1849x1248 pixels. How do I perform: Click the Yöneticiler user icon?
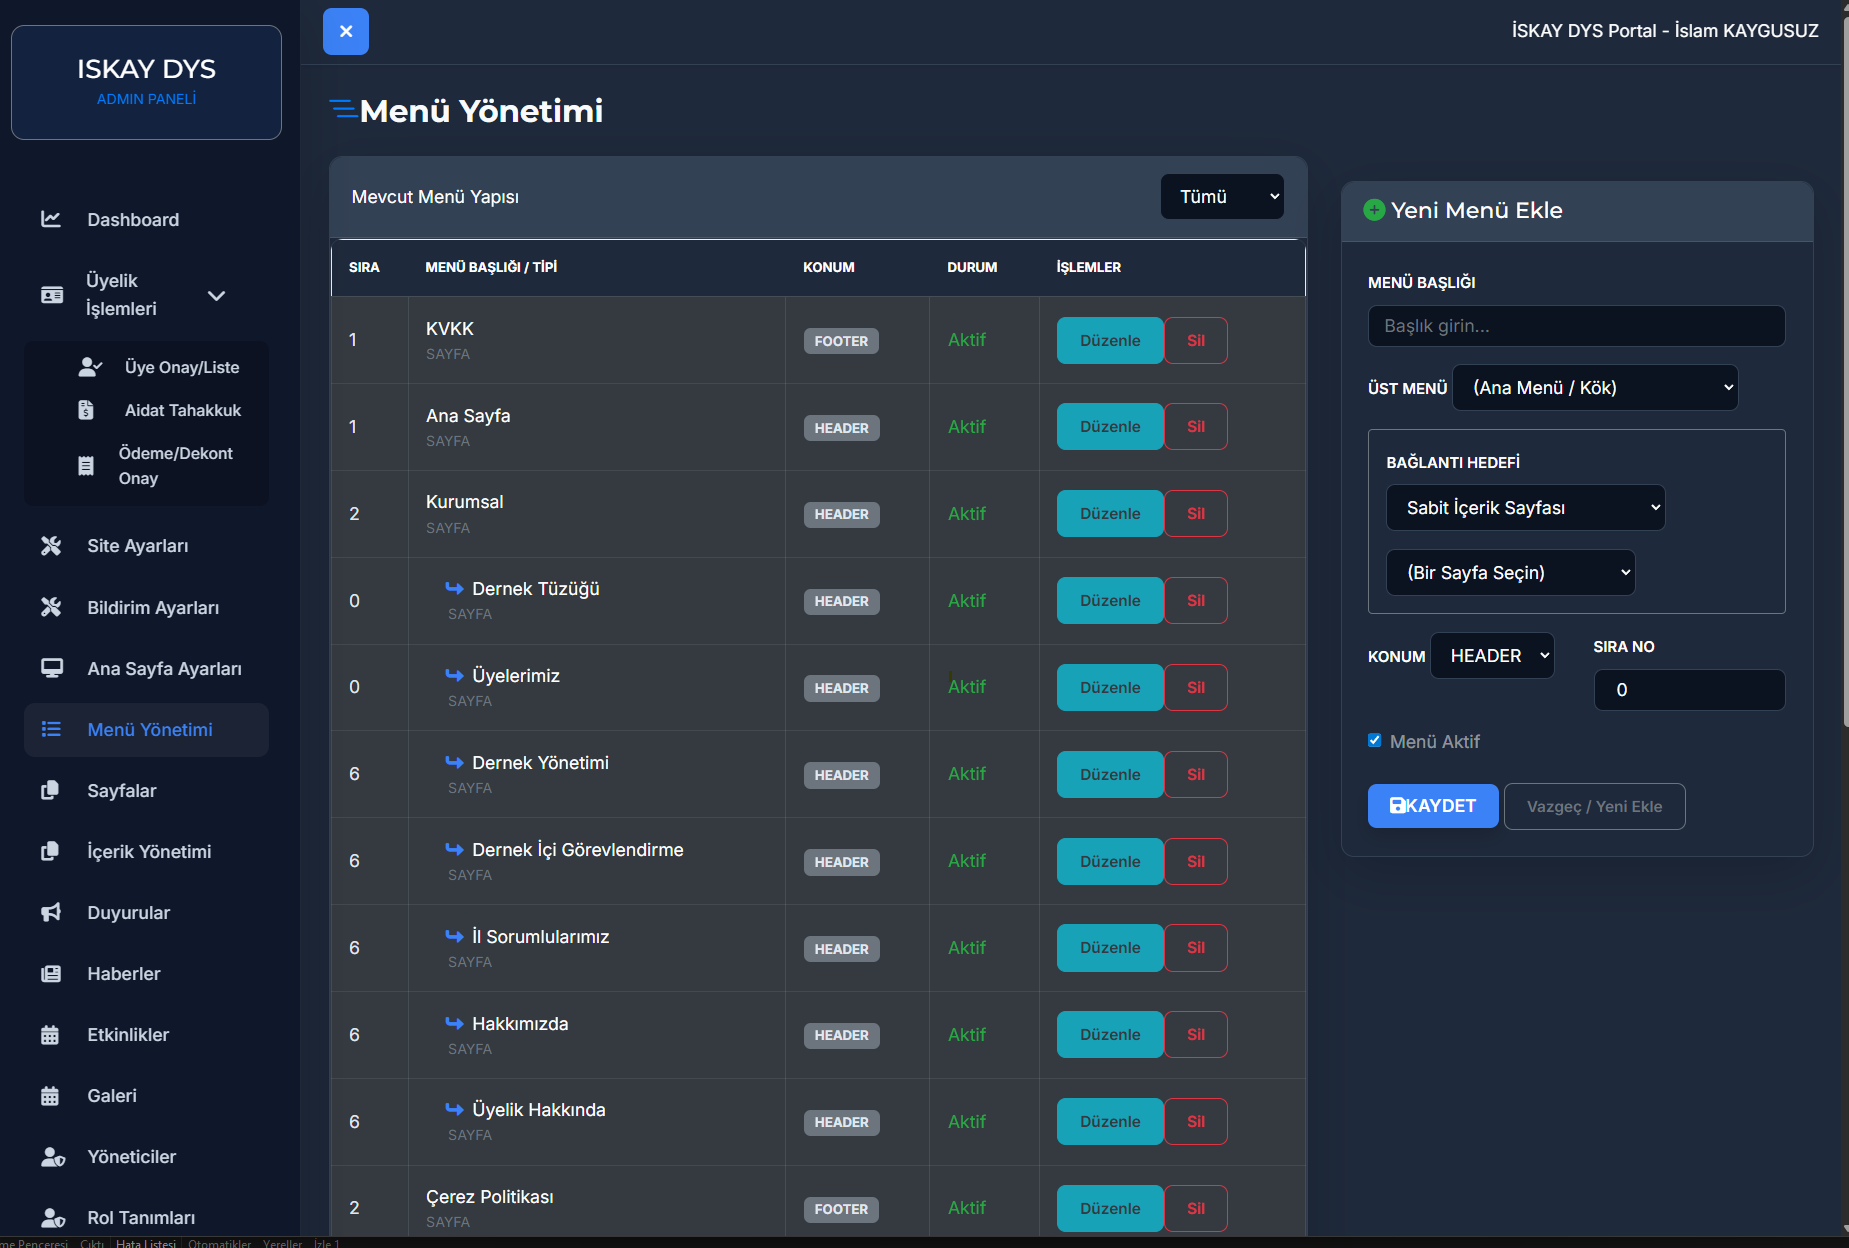pos(52,1157)
